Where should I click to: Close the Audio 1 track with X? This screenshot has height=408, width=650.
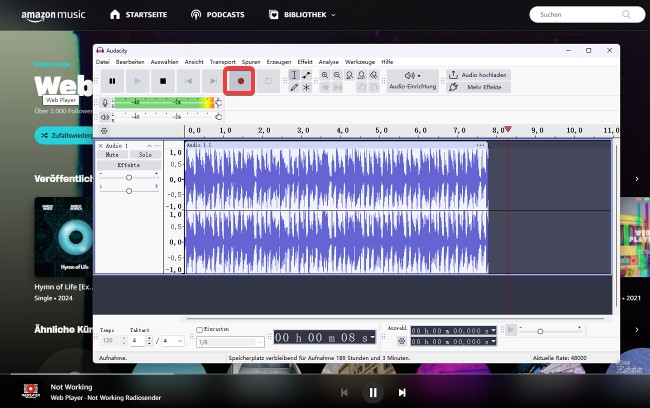[x=101, y=146]
